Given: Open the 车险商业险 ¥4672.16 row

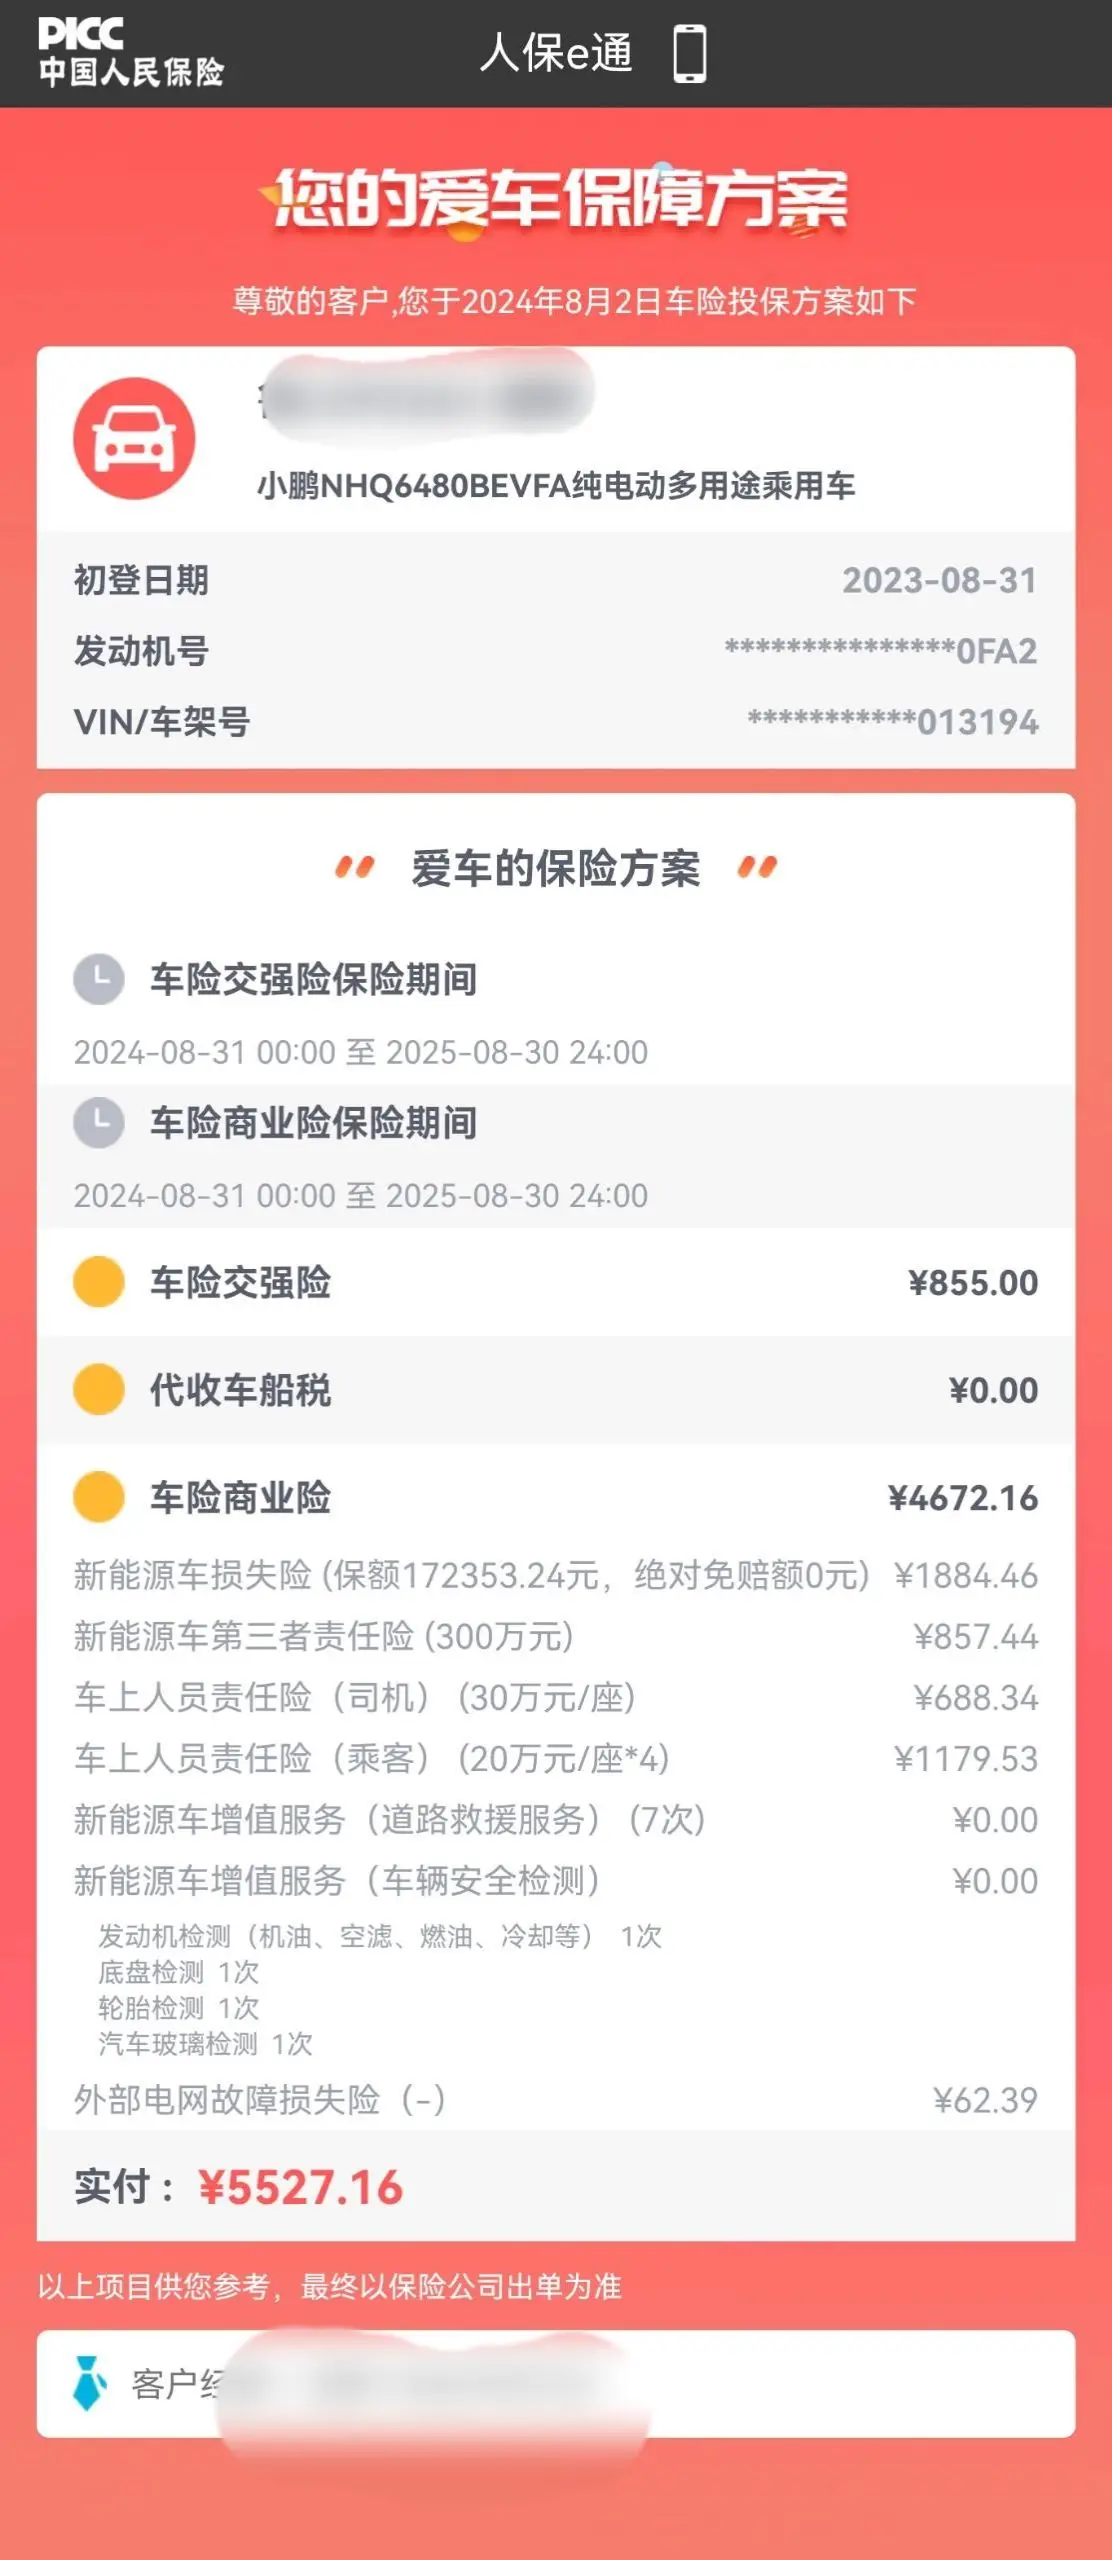Looking at the screenshot, I should tap(556, 1497).
